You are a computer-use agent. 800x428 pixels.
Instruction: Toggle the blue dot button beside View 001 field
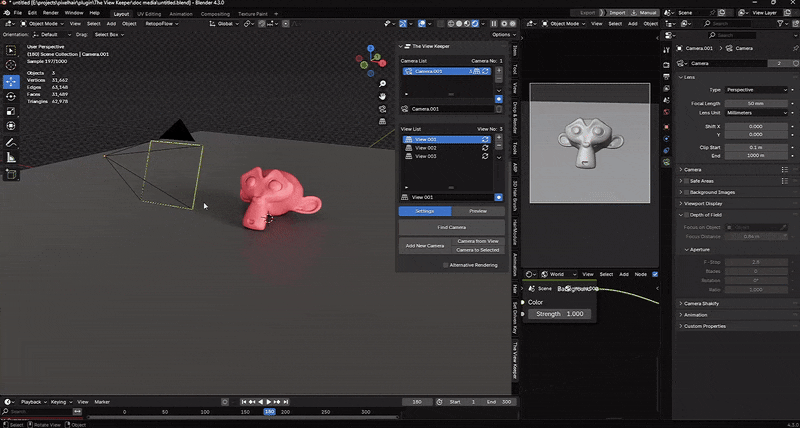498,197
